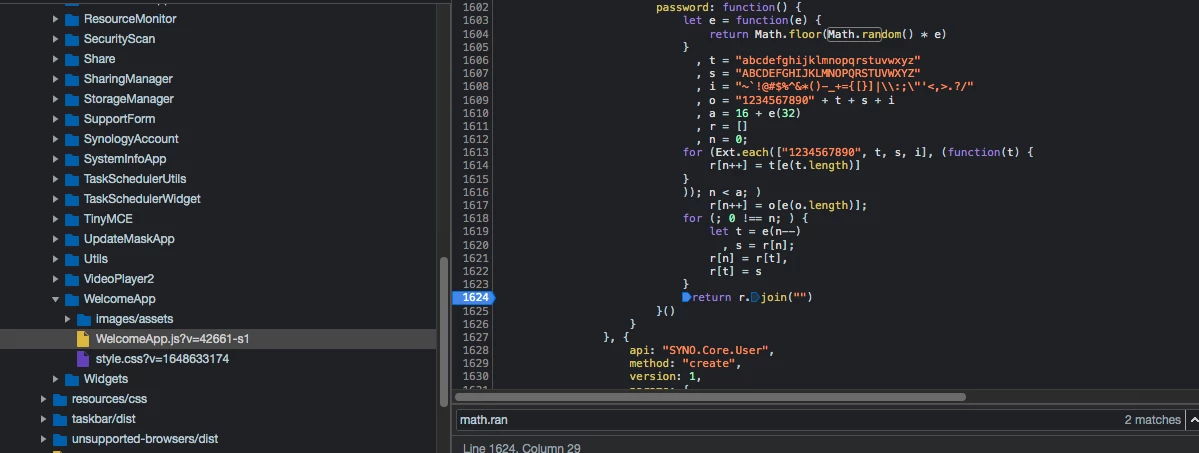
Task: Toggle the breakpoint on line 1624
Action: 474,297
